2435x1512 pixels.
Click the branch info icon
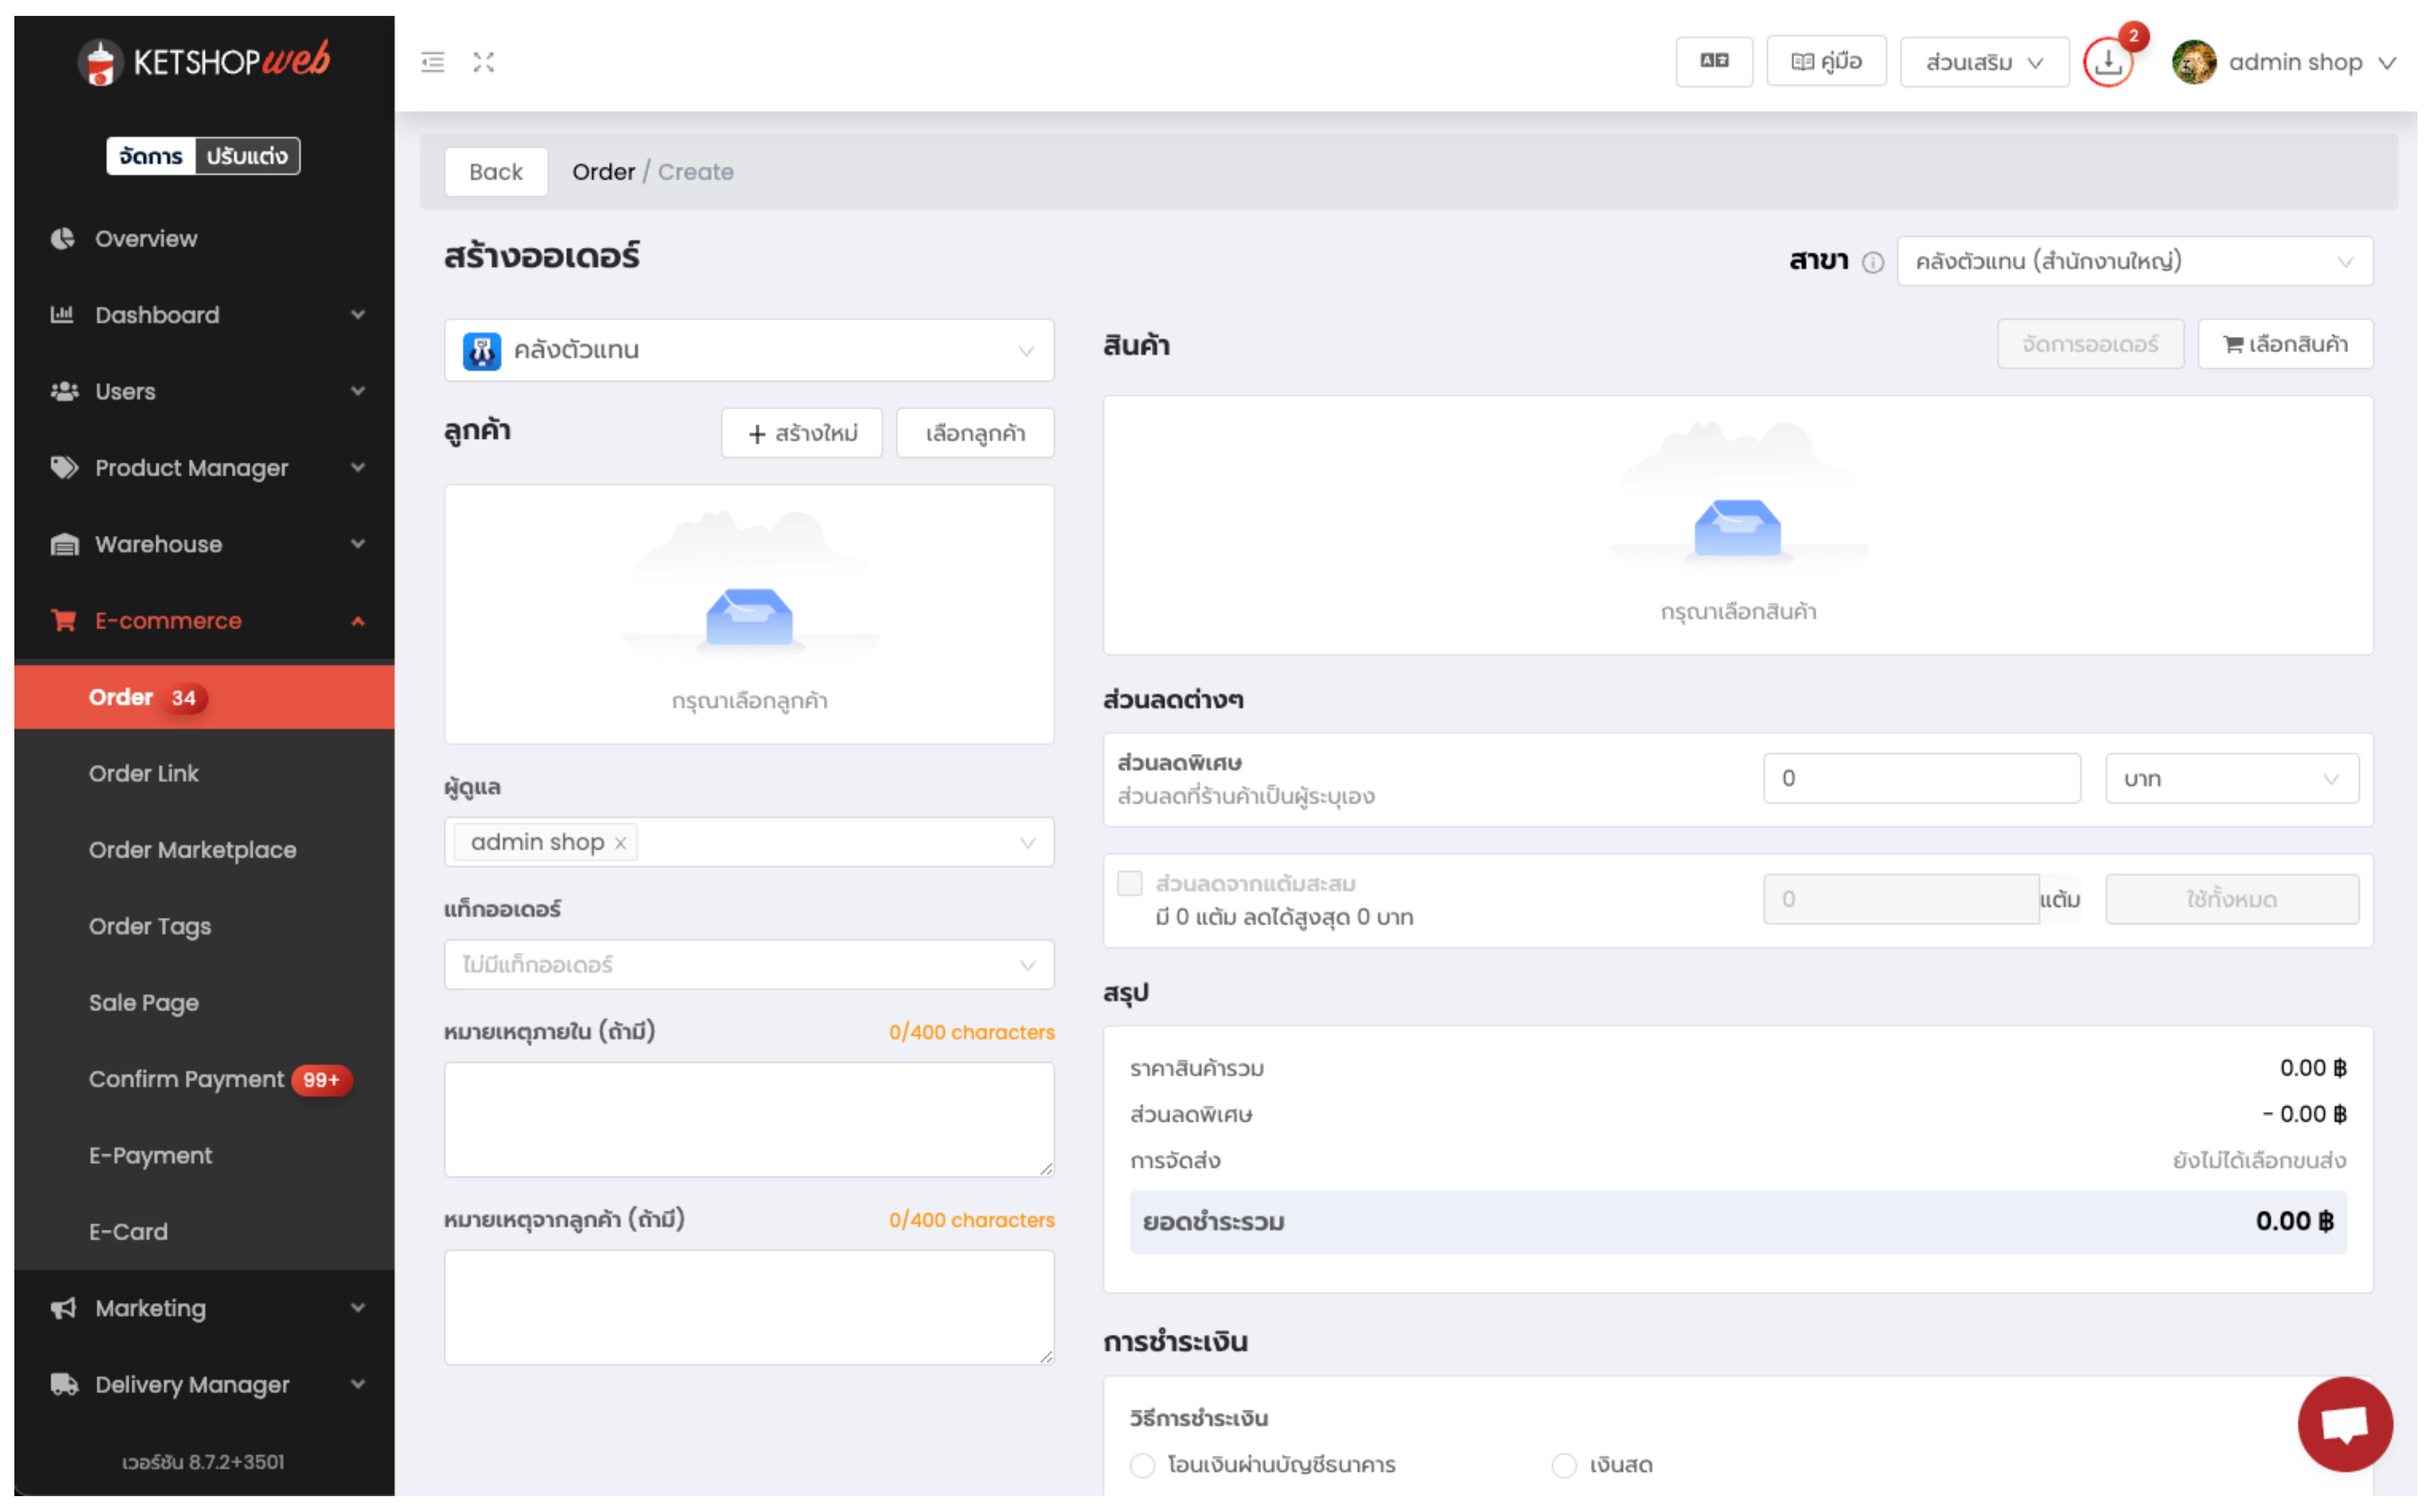[1872, 262]
